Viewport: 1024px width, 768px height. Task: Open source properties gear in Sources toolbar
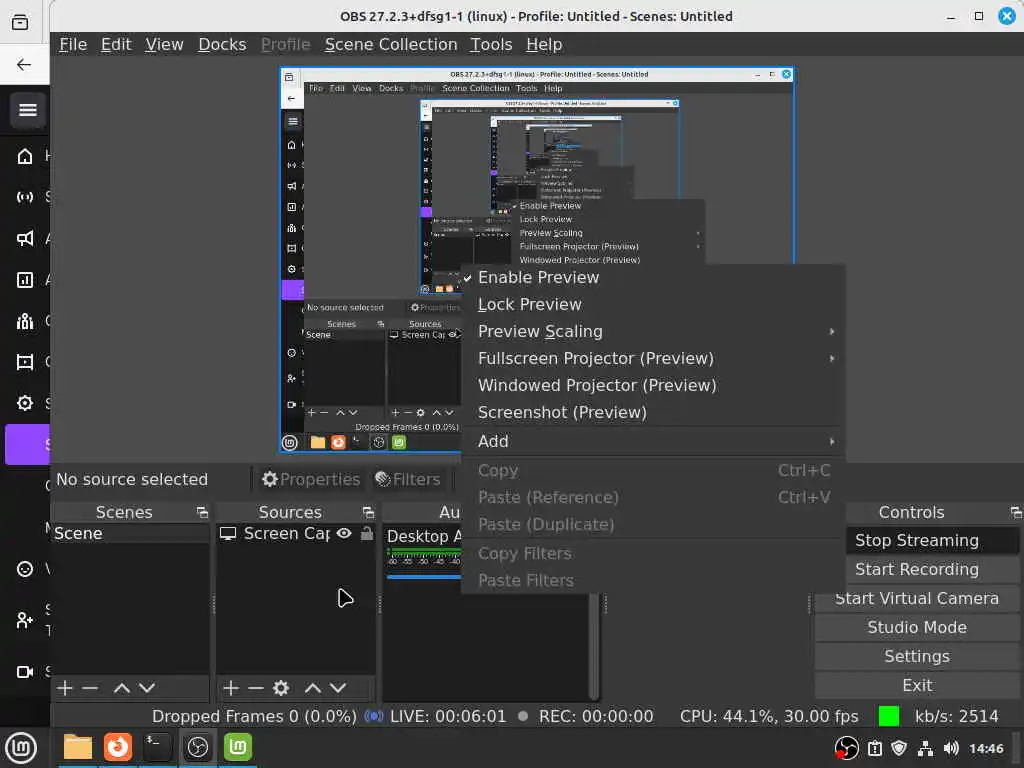click(281, 688)
